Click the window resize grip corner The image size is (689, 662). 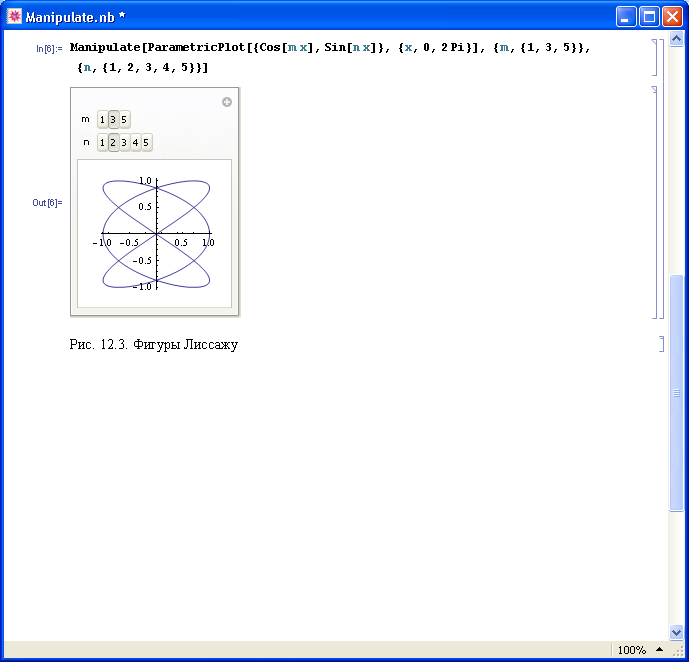(678, 651)
